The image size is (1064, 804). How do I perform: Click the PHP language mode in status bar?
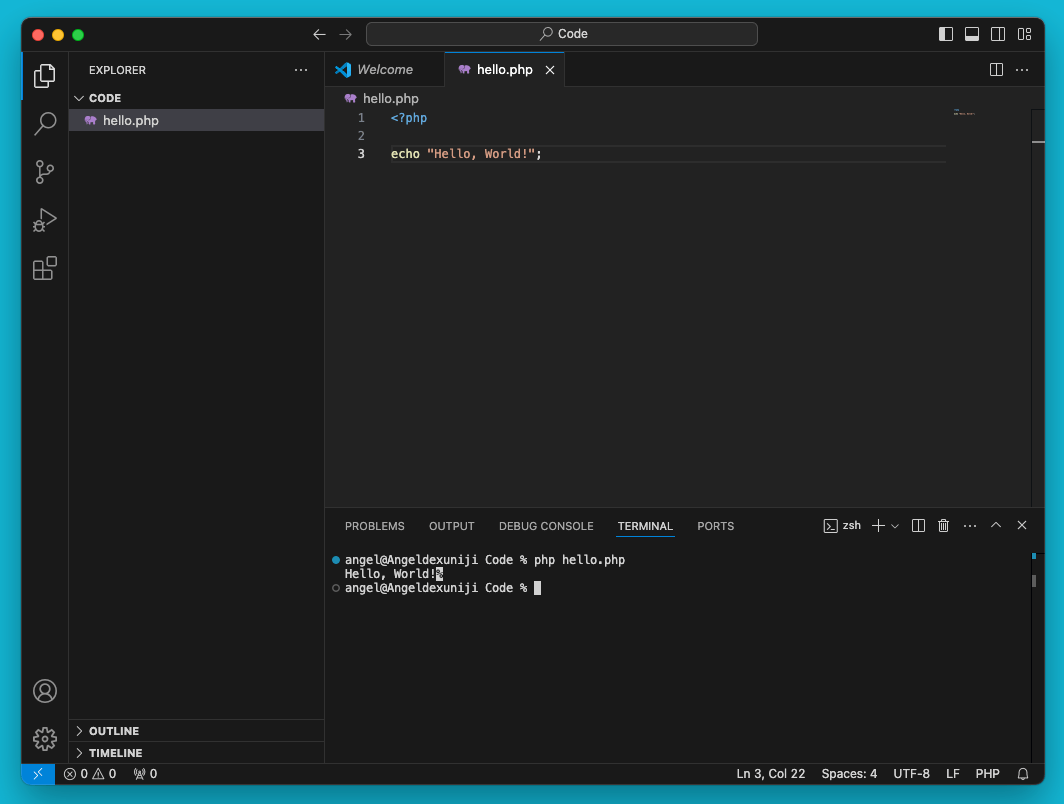pyautogui.click(x=987, y=774)
